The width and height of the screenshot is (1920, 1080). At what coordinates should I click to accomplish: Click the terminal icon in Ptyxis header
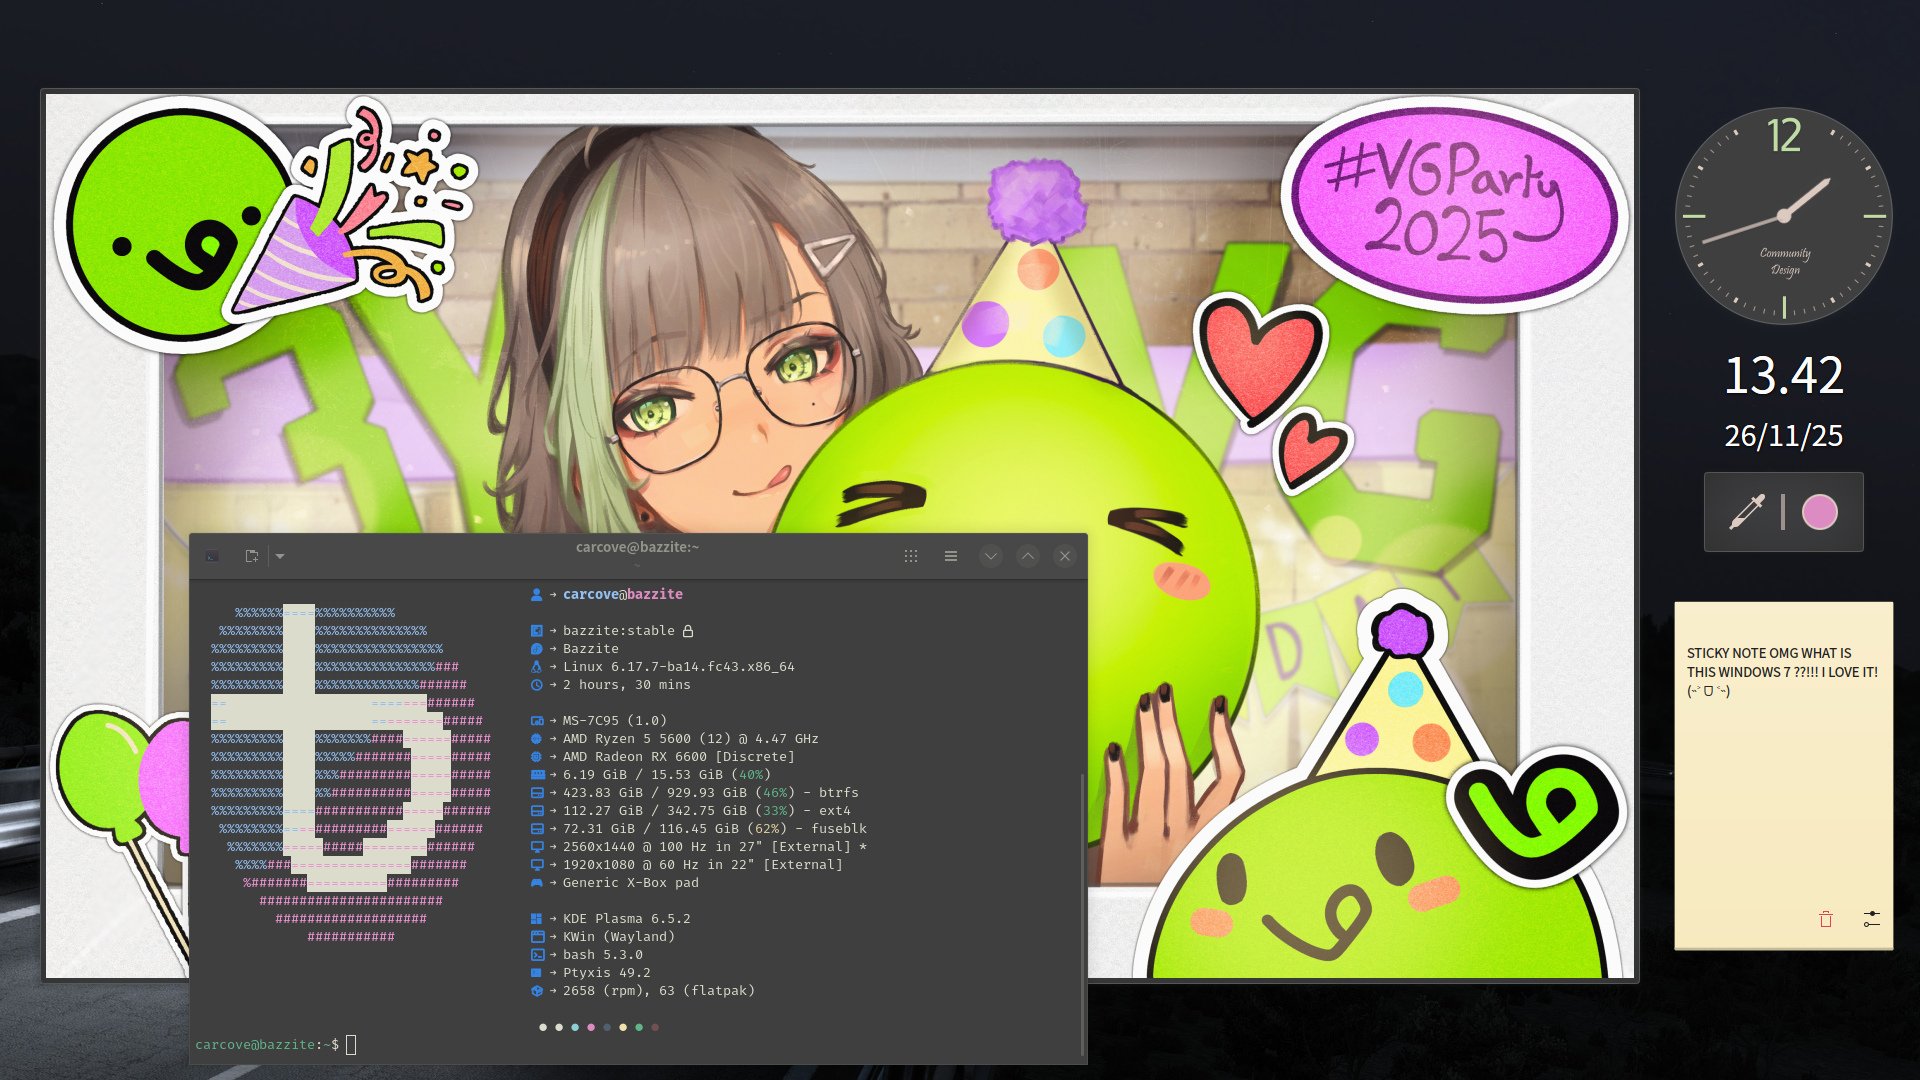click(x=212, y=556)
